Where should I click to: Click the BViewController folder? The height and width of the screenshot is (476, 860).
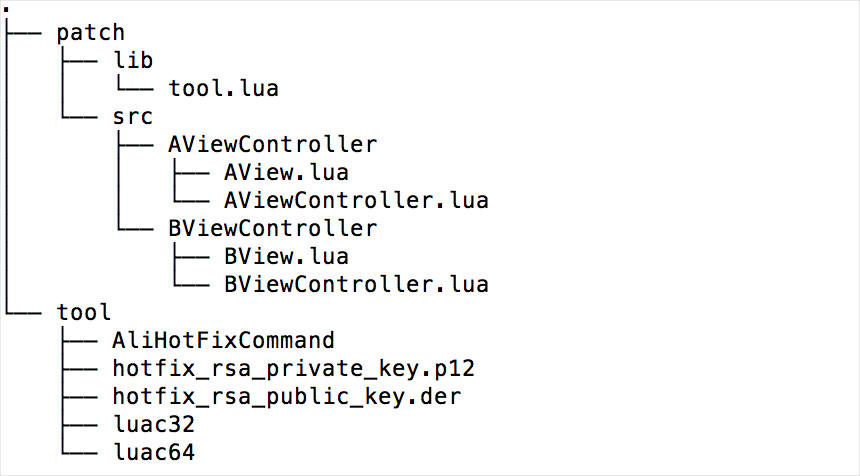pyautogui.click(x=273, y=228)
